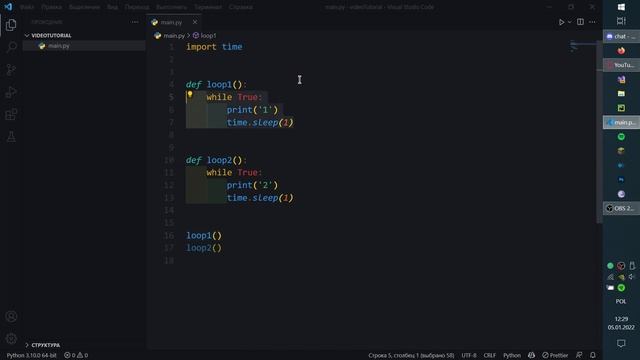Open the Выделение menu
This screenshot has width=640, height=360.
click(x=84, y=7)
